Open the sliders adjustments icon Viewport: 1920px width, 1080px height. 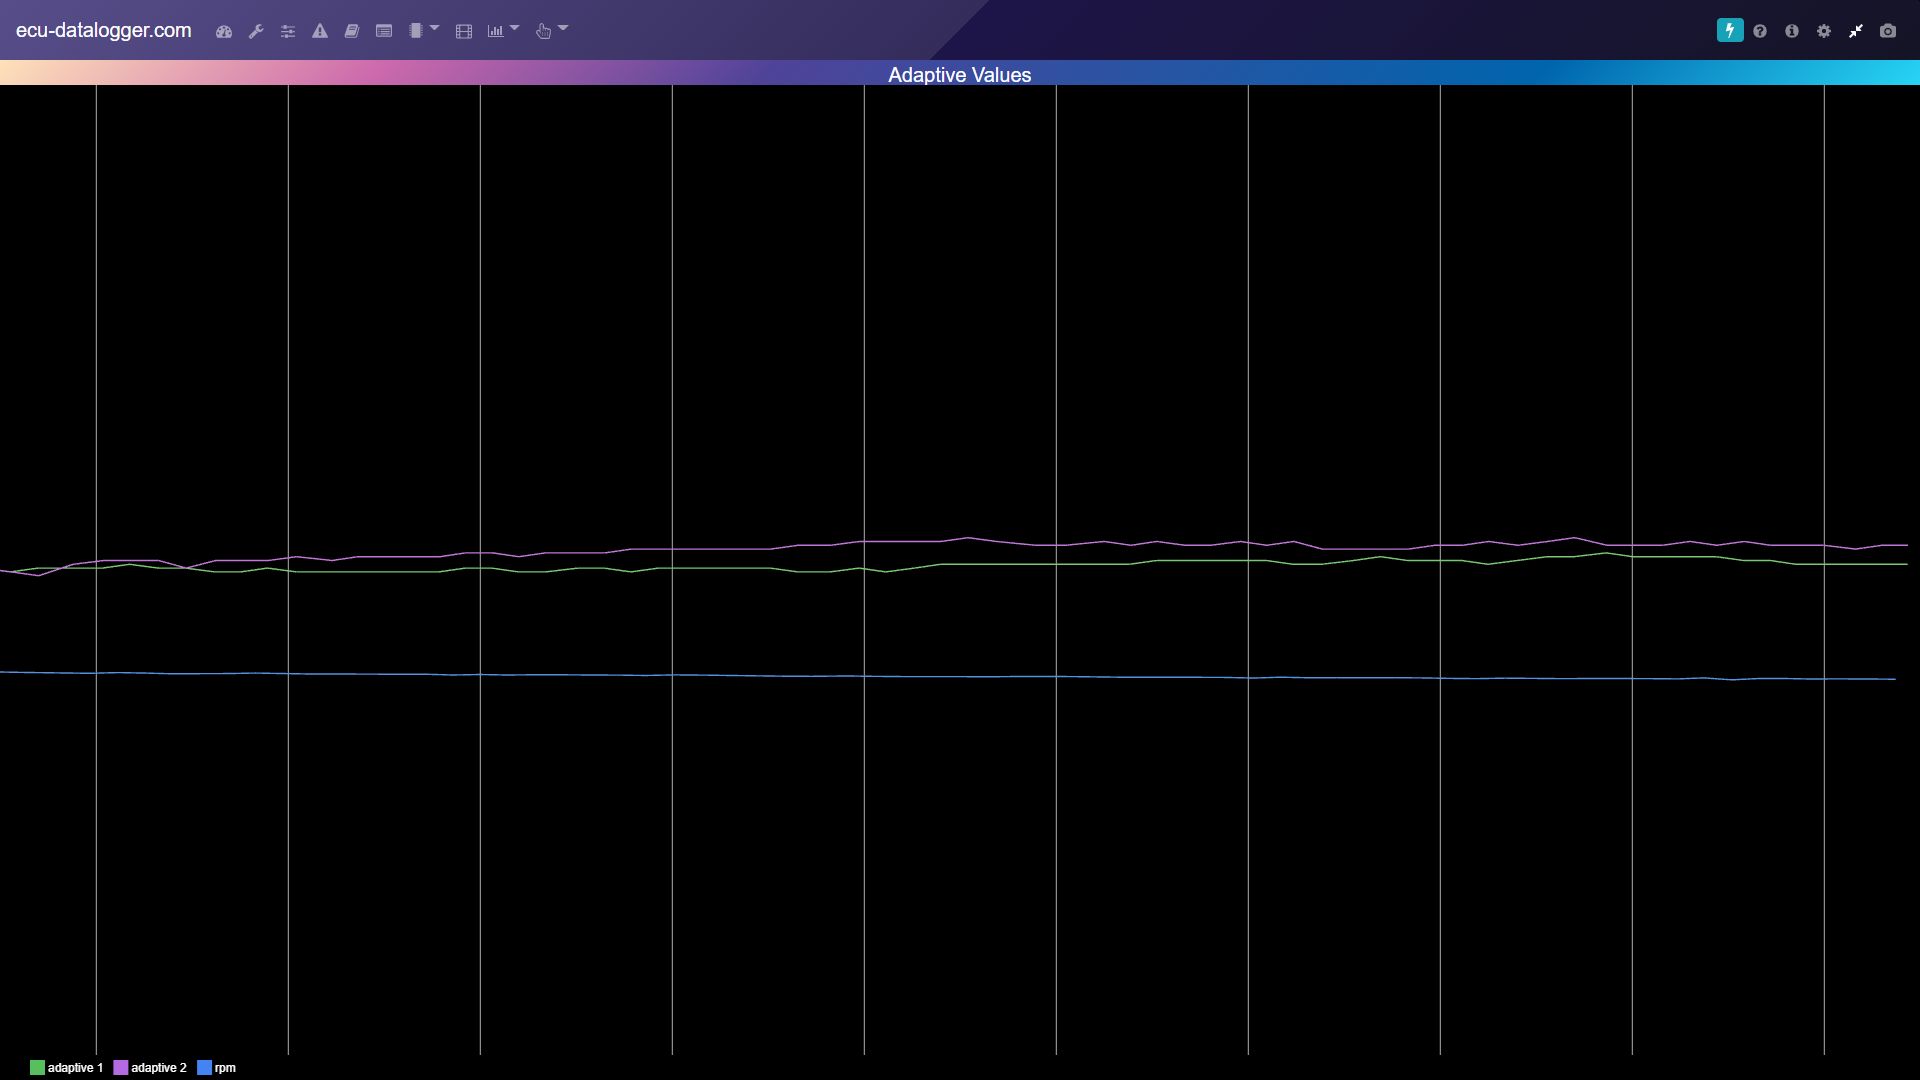coord(288,31)
